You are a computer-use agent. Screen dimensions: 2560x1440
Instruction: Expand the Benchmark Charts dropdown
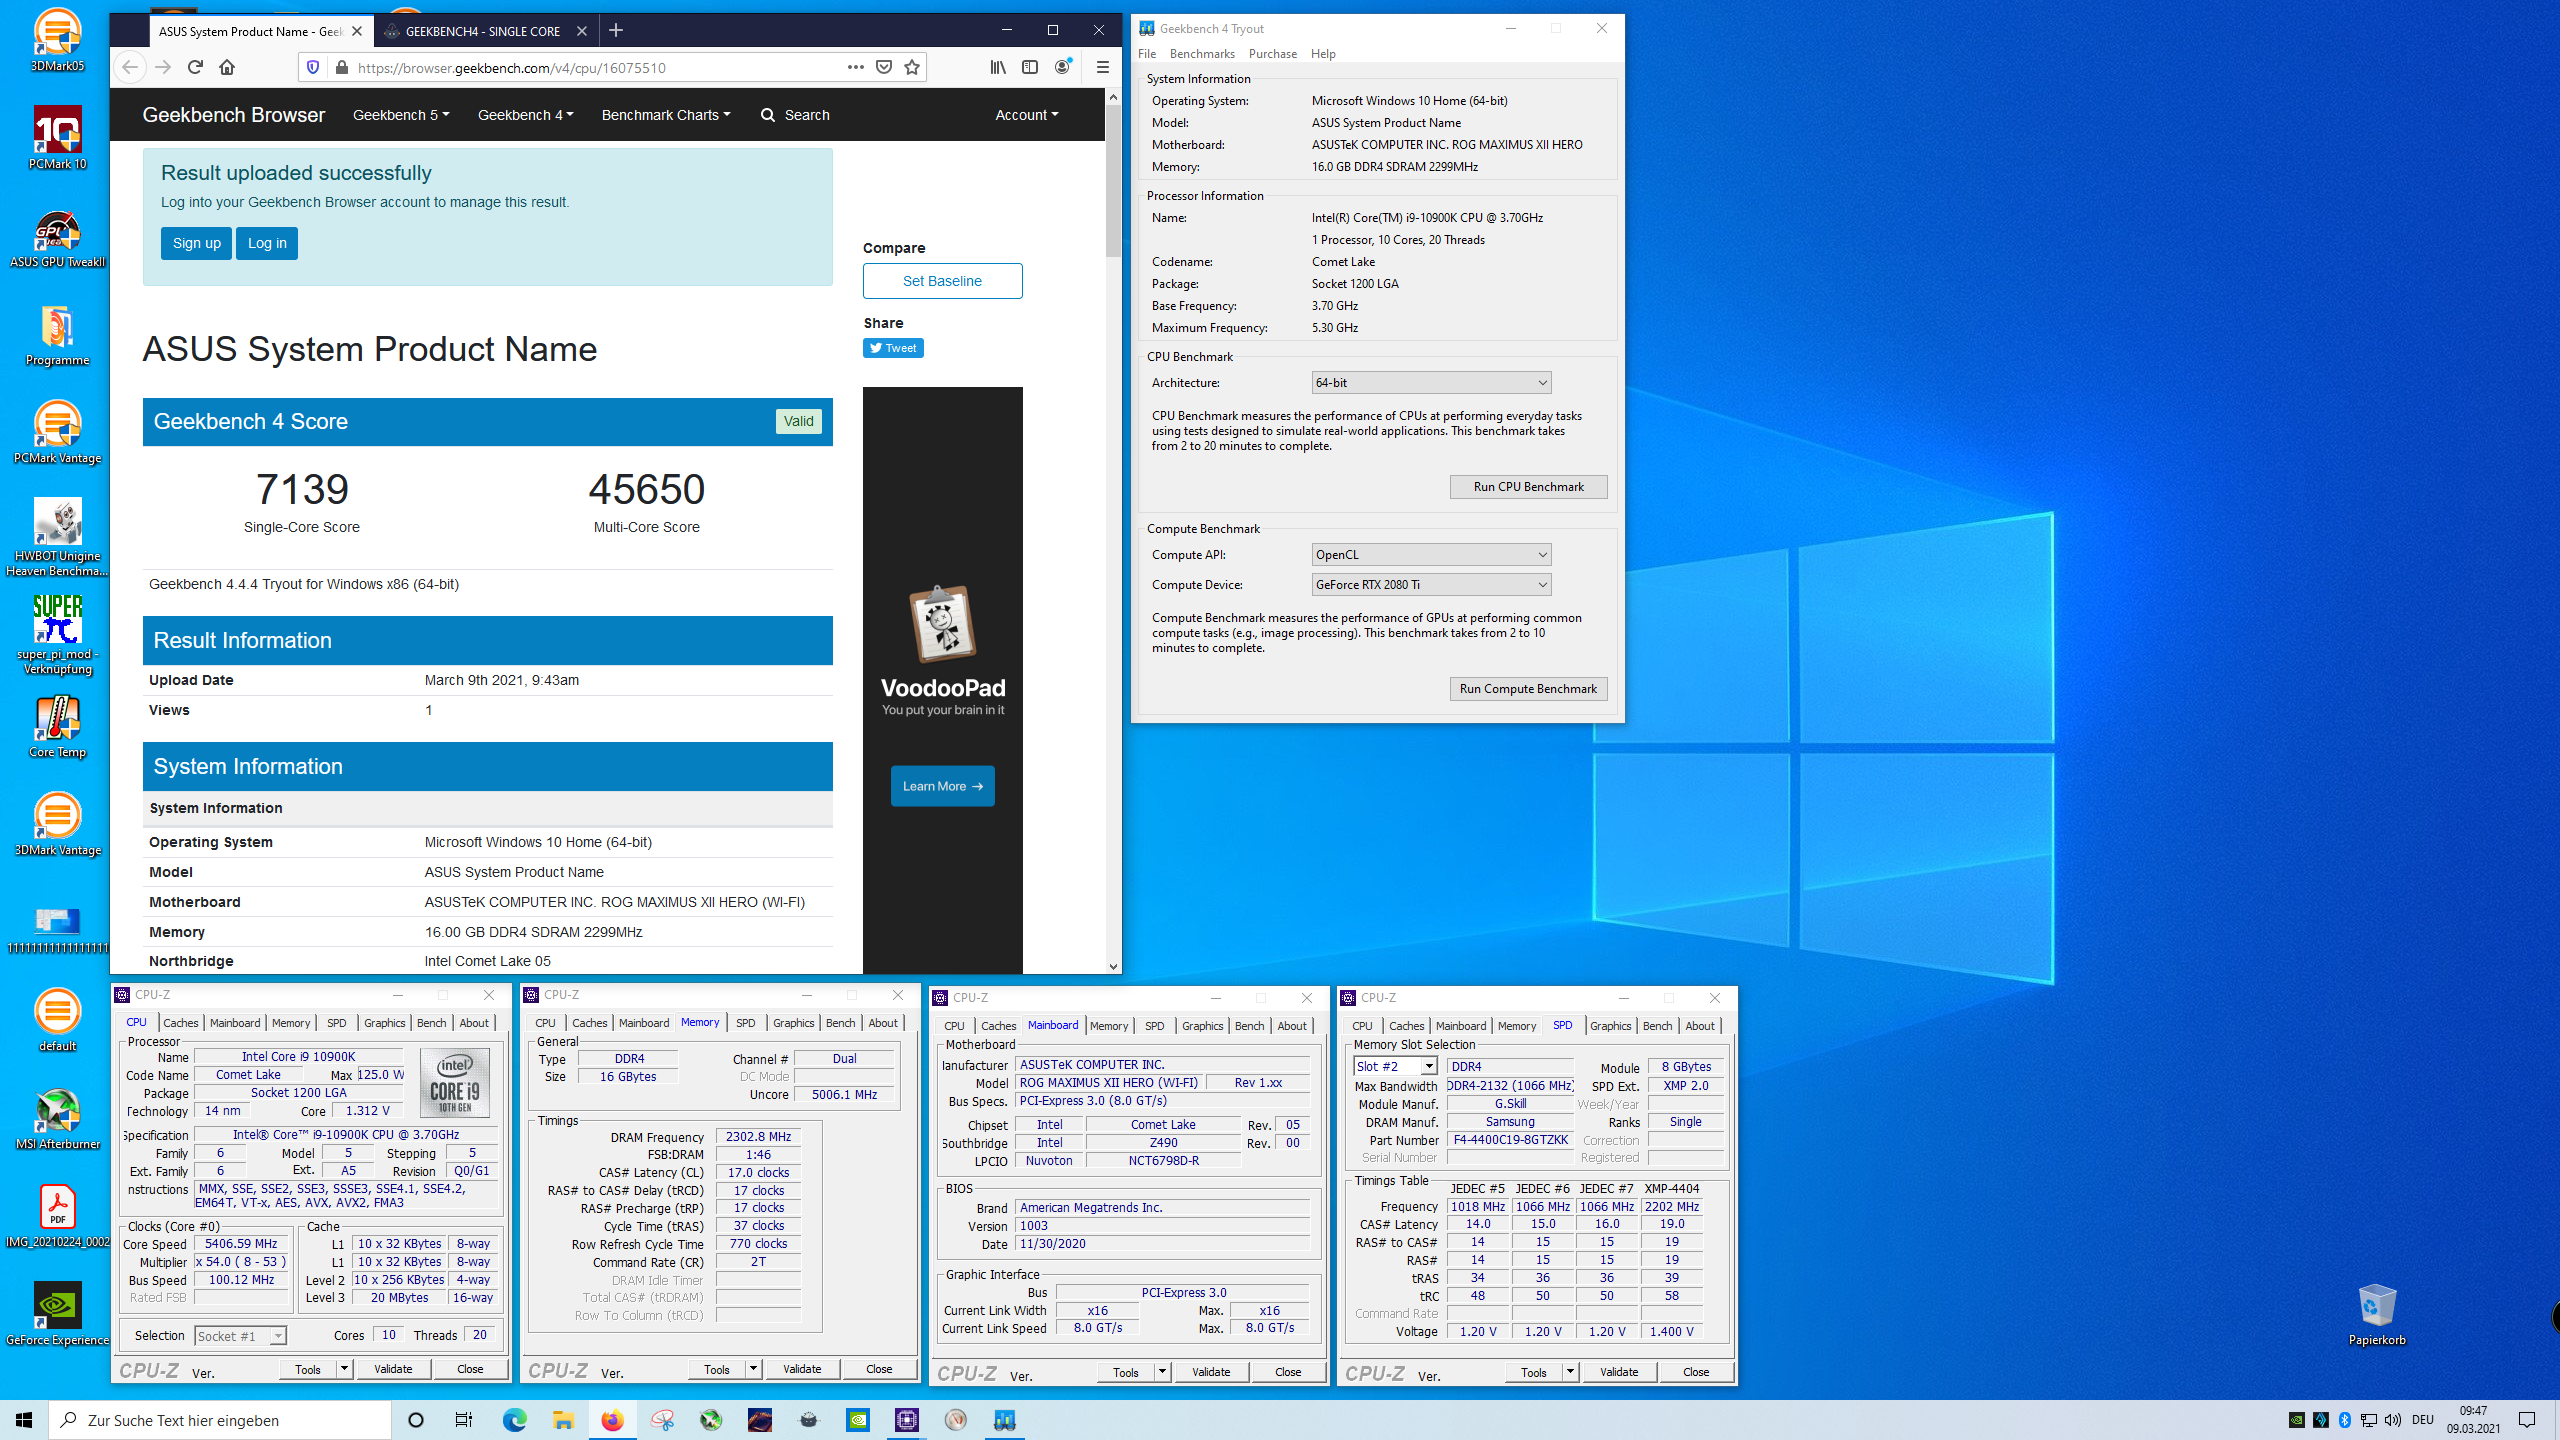click(666, 115)
